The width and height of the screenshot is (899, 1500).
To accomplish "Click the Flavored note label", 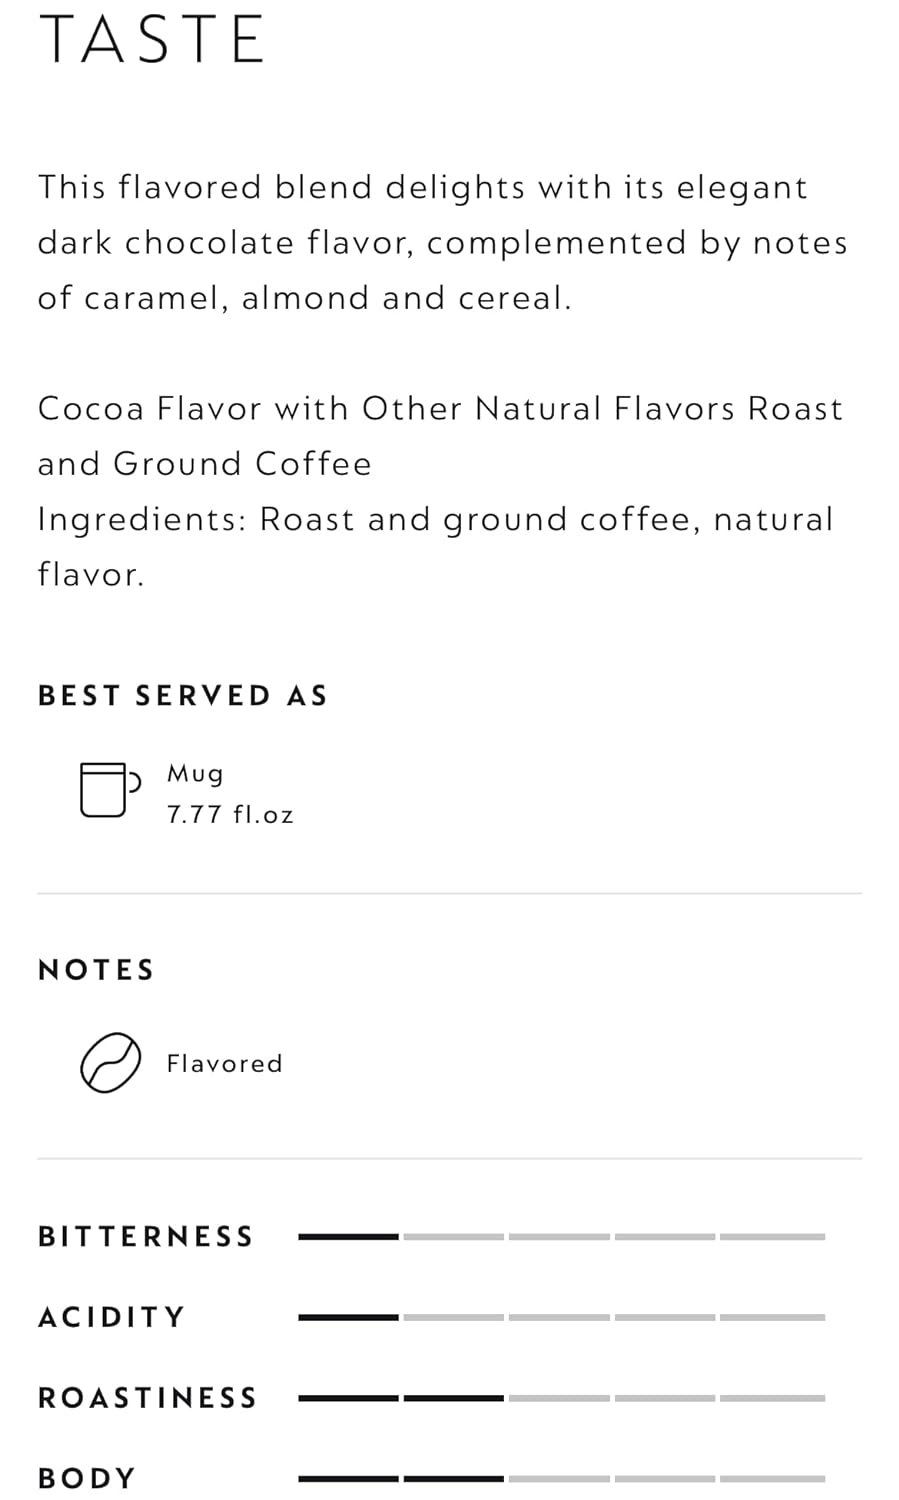I will (x=224, y=1063).
